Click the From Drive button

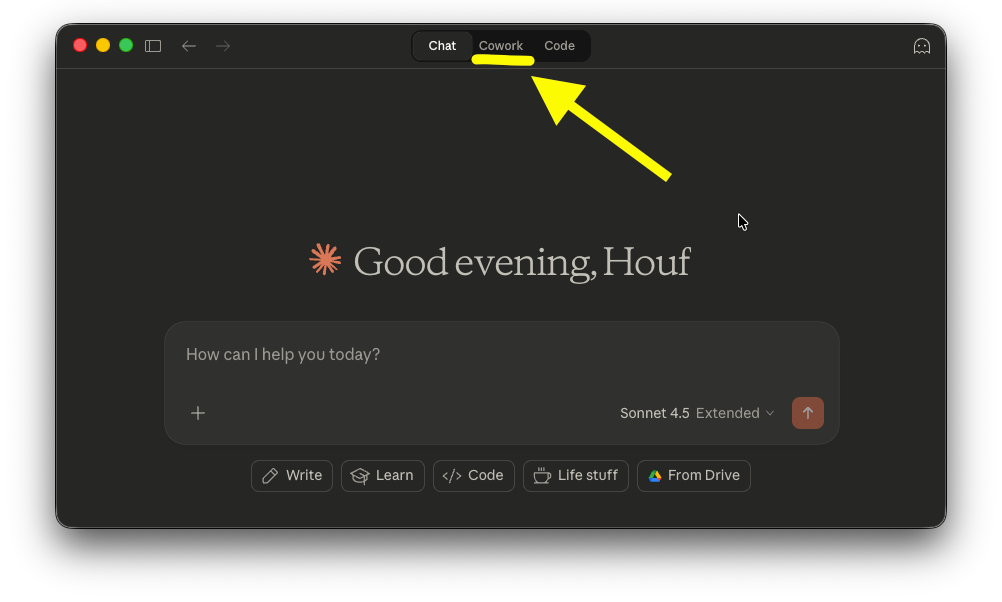[x=693, y=475]
